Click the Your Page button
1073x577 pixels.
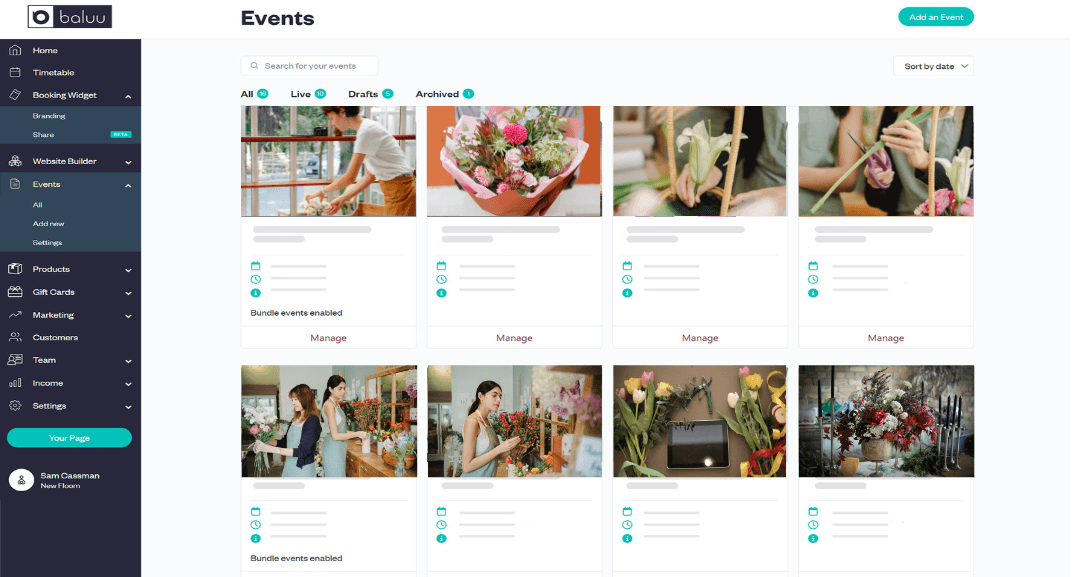point(69,438)
